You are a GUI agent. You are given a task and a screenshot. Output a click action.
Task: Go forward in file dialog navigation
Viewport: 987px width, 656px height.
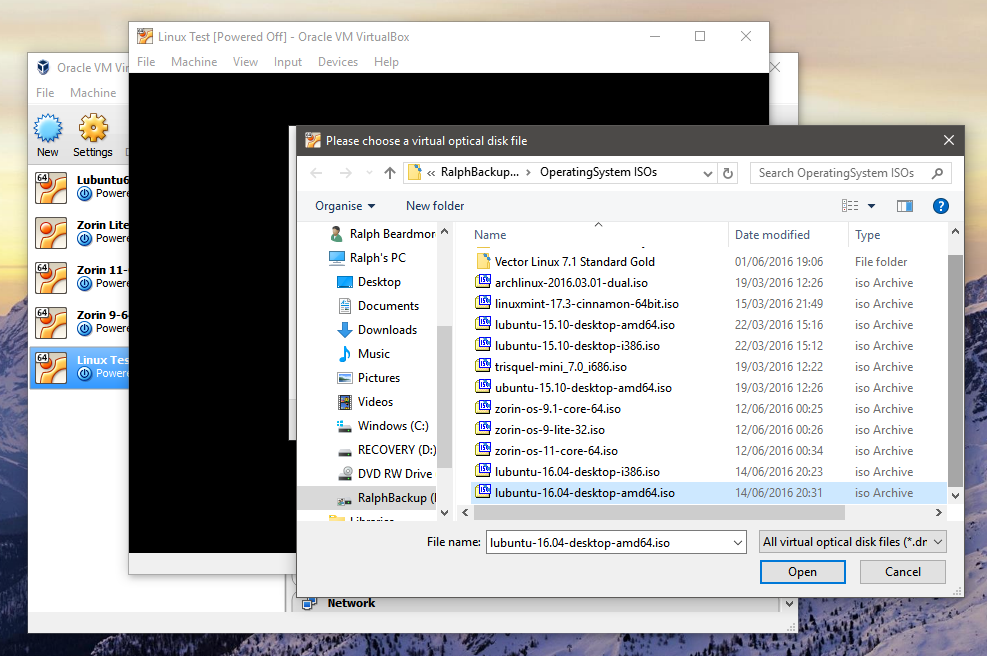click(x=346, y=172)
